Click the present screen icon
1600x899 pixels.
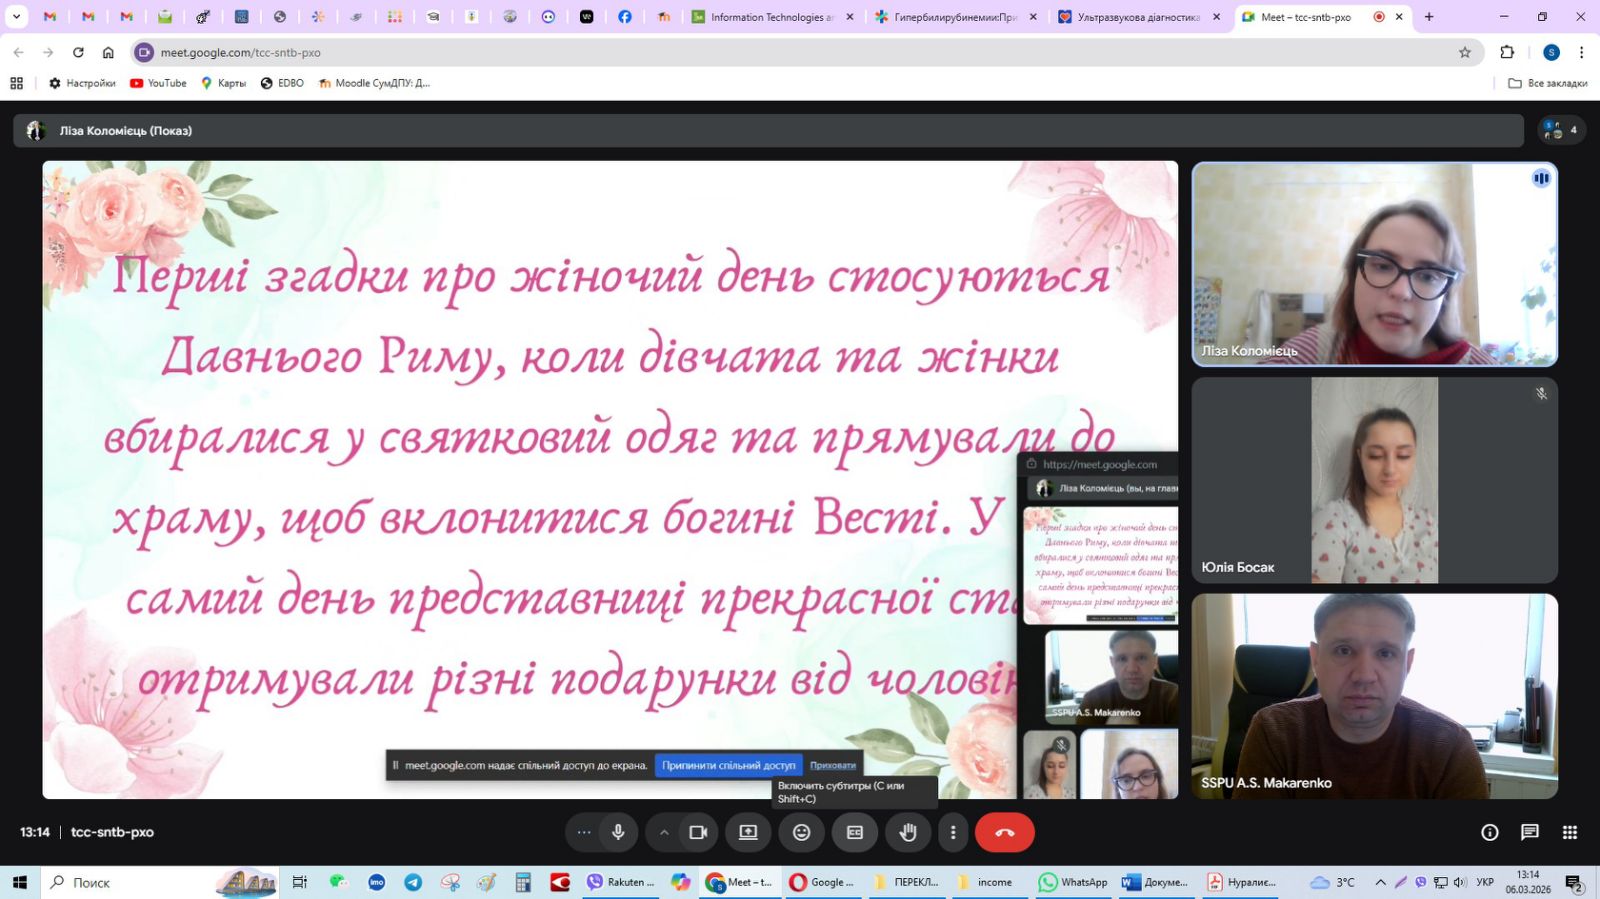(x=748, y=832)
